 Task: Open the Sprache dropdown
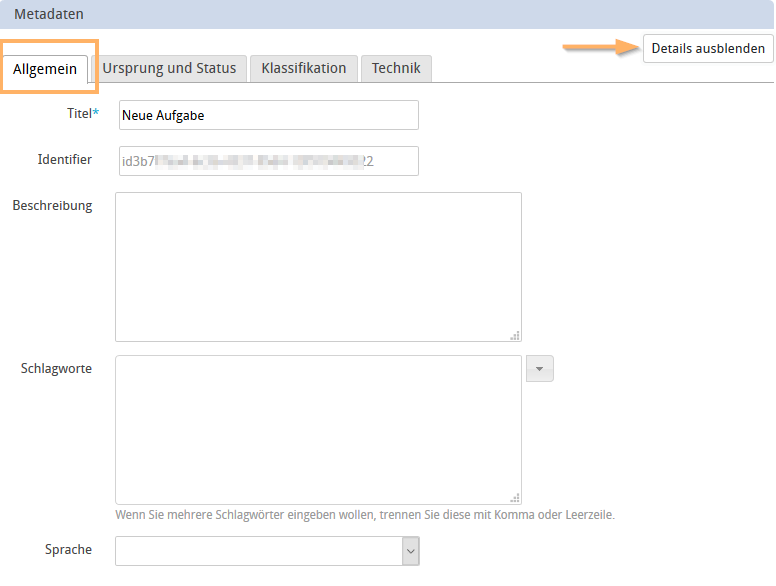pos(267,551)
